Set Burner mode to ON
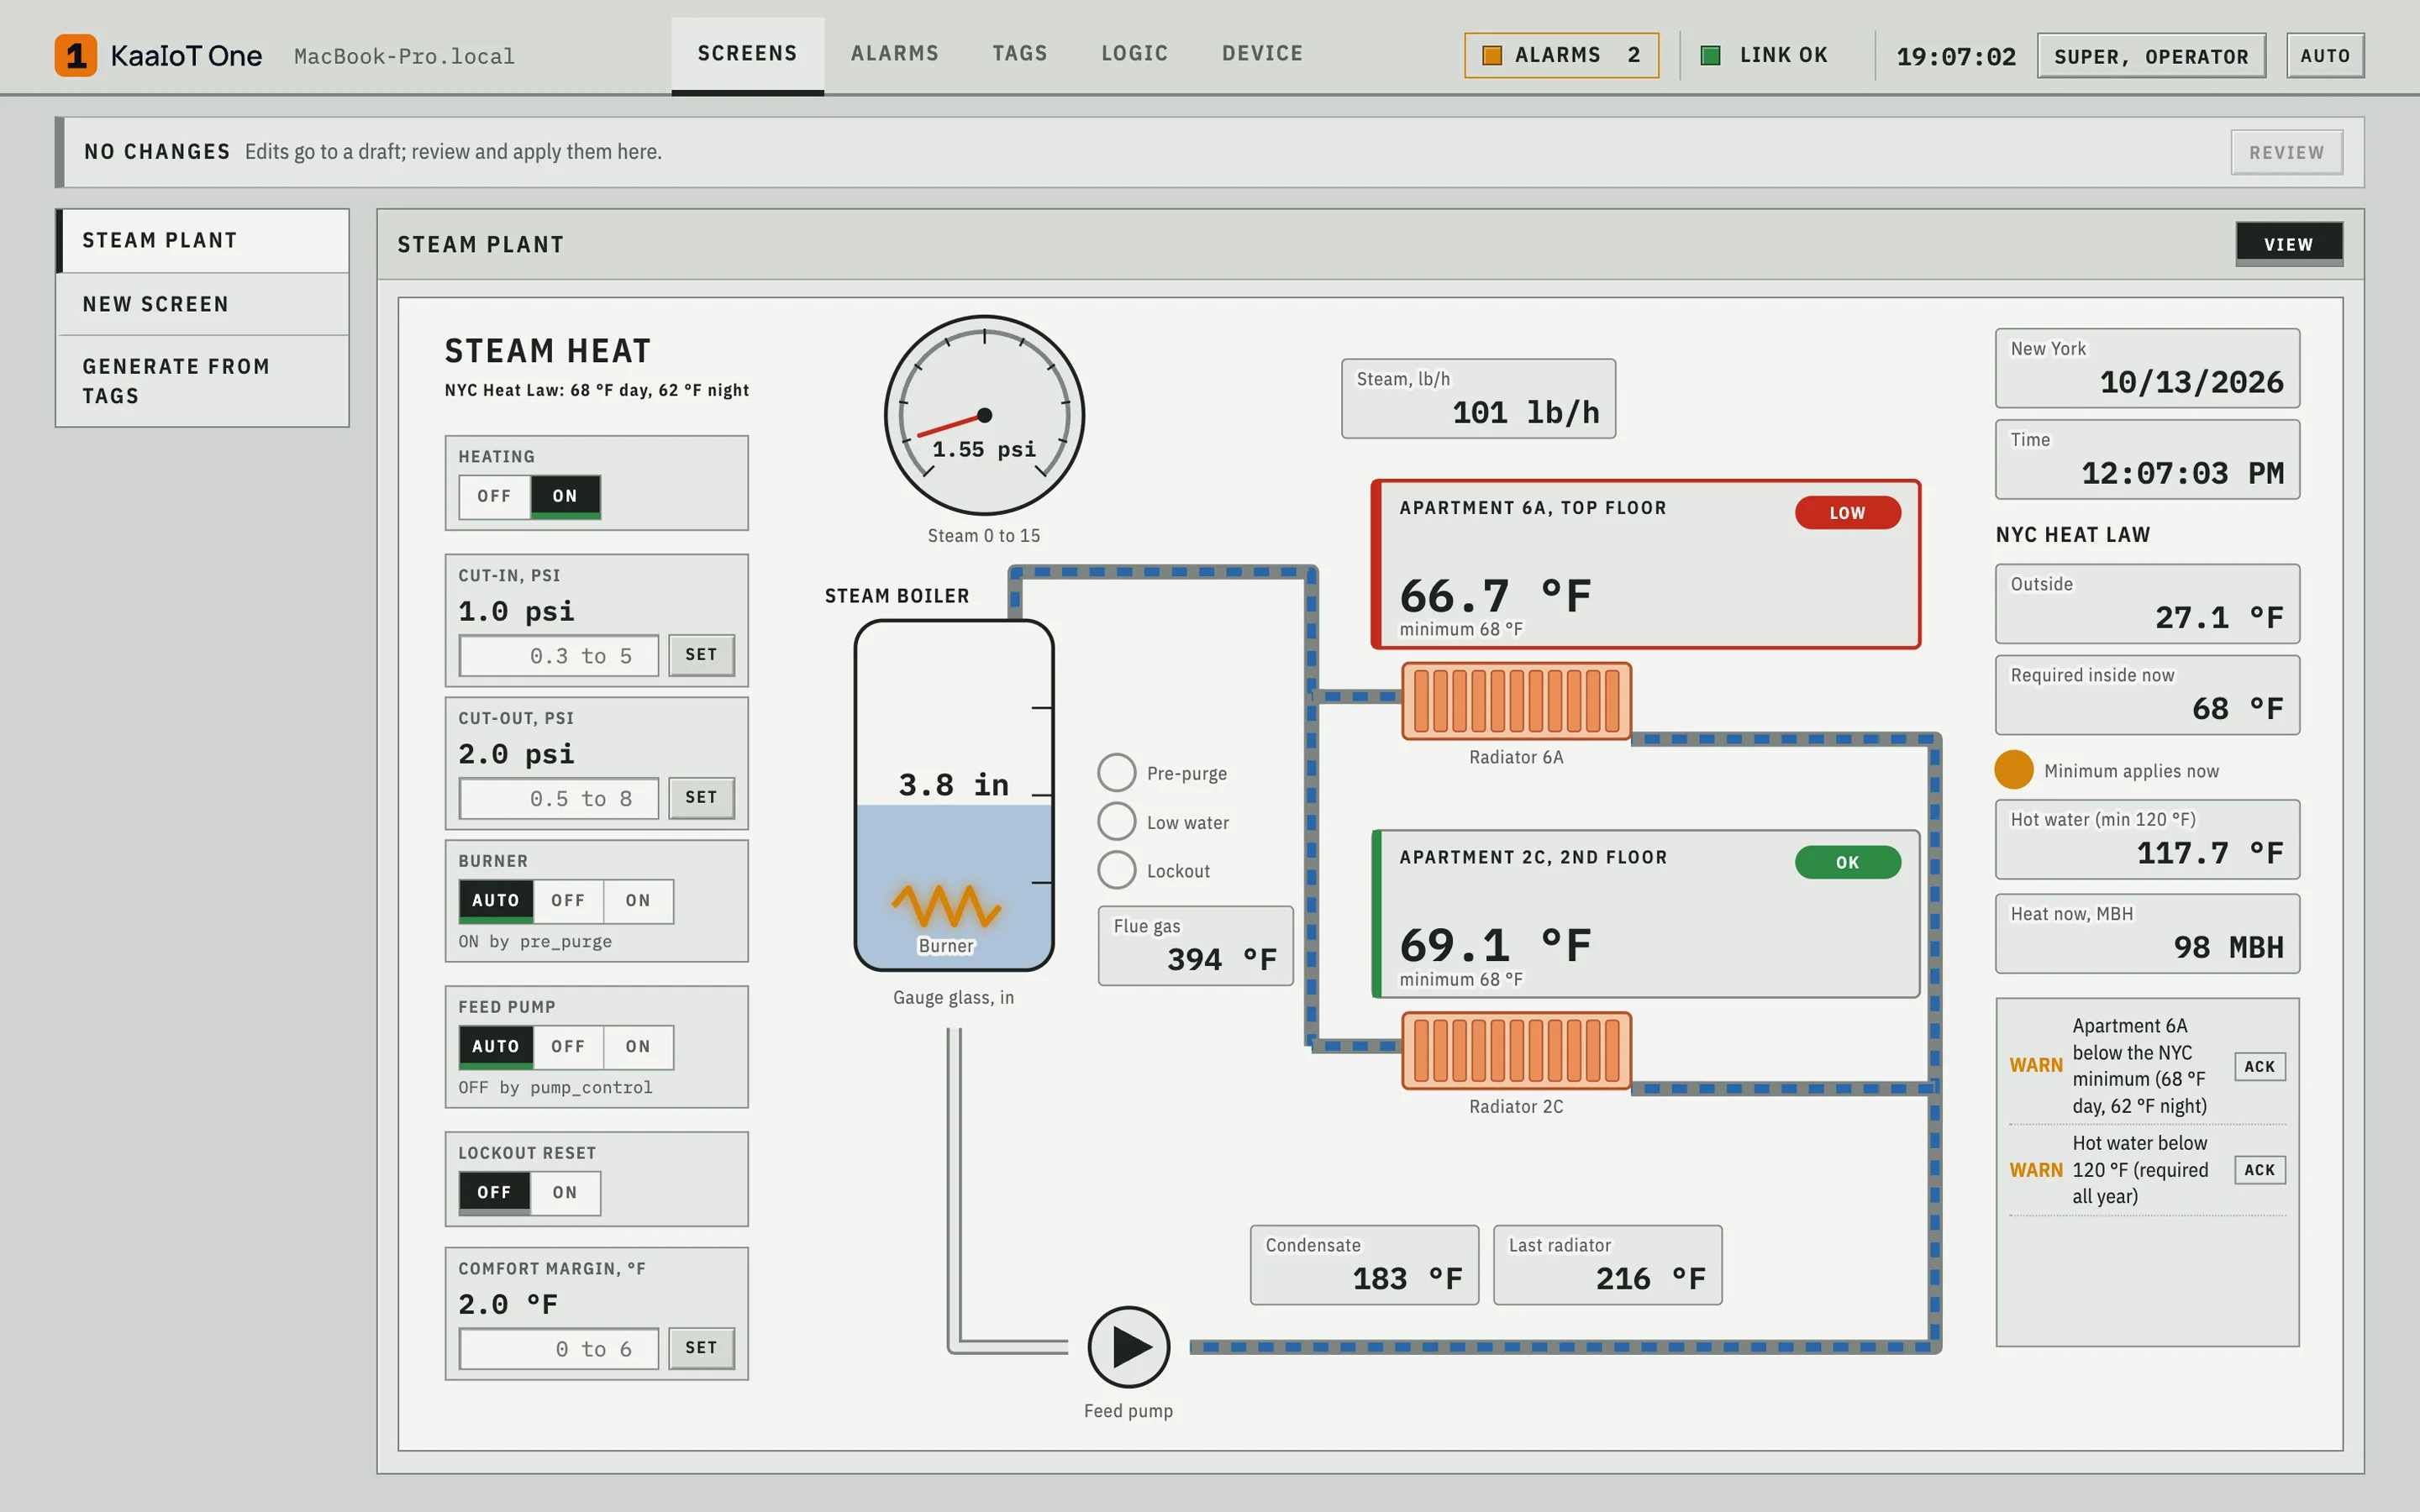 (638, 901)
